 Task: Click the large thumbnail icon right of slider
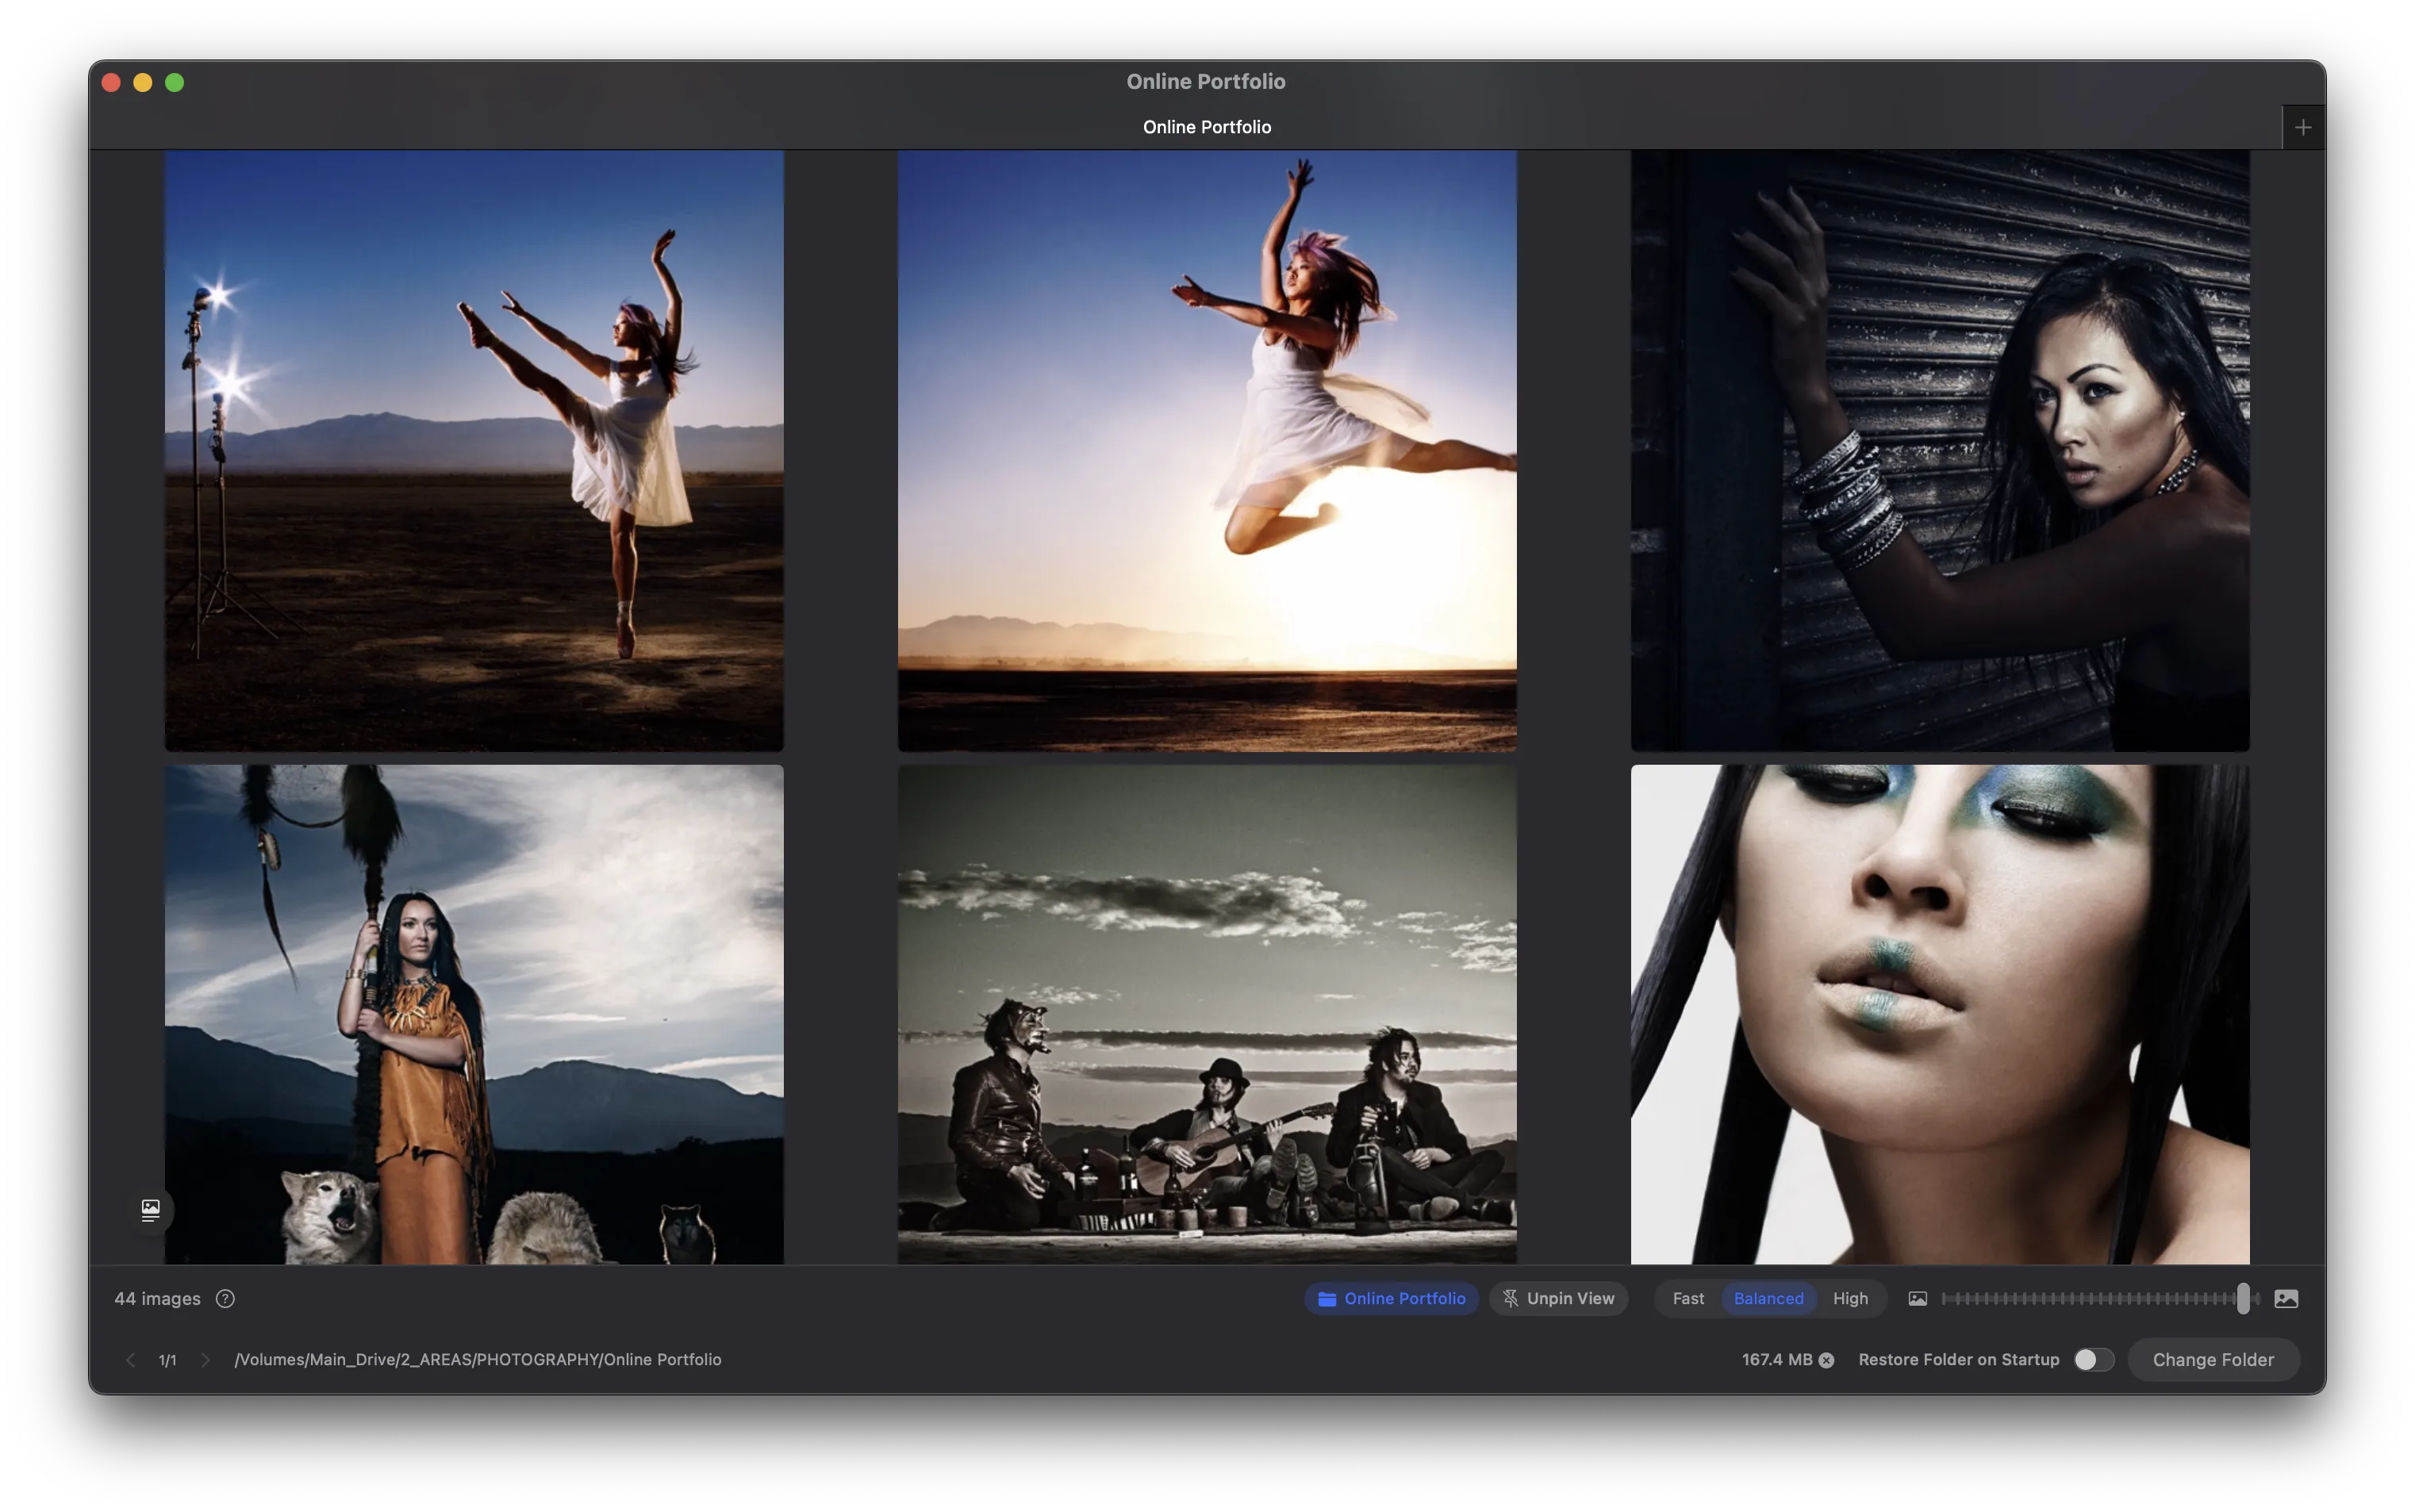click(x=2286, y=1298)
